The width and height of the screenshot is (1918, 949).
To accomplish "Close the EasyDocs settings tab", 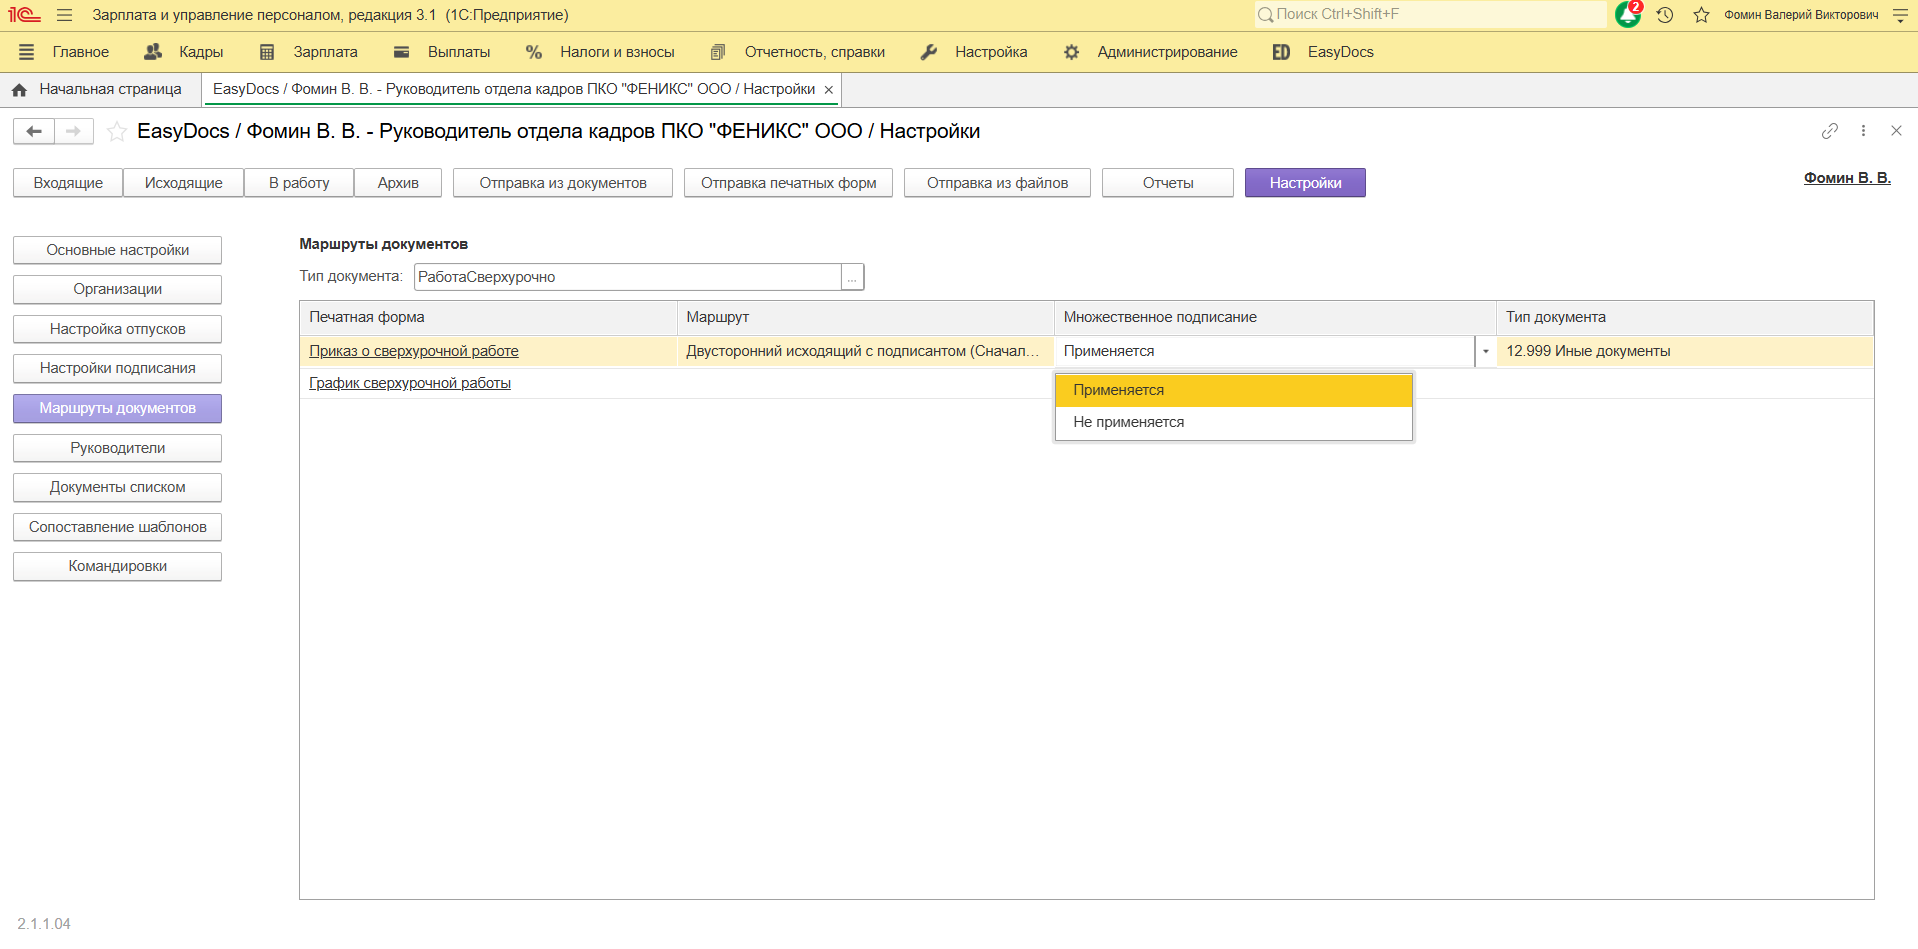I will click(828, 90).
